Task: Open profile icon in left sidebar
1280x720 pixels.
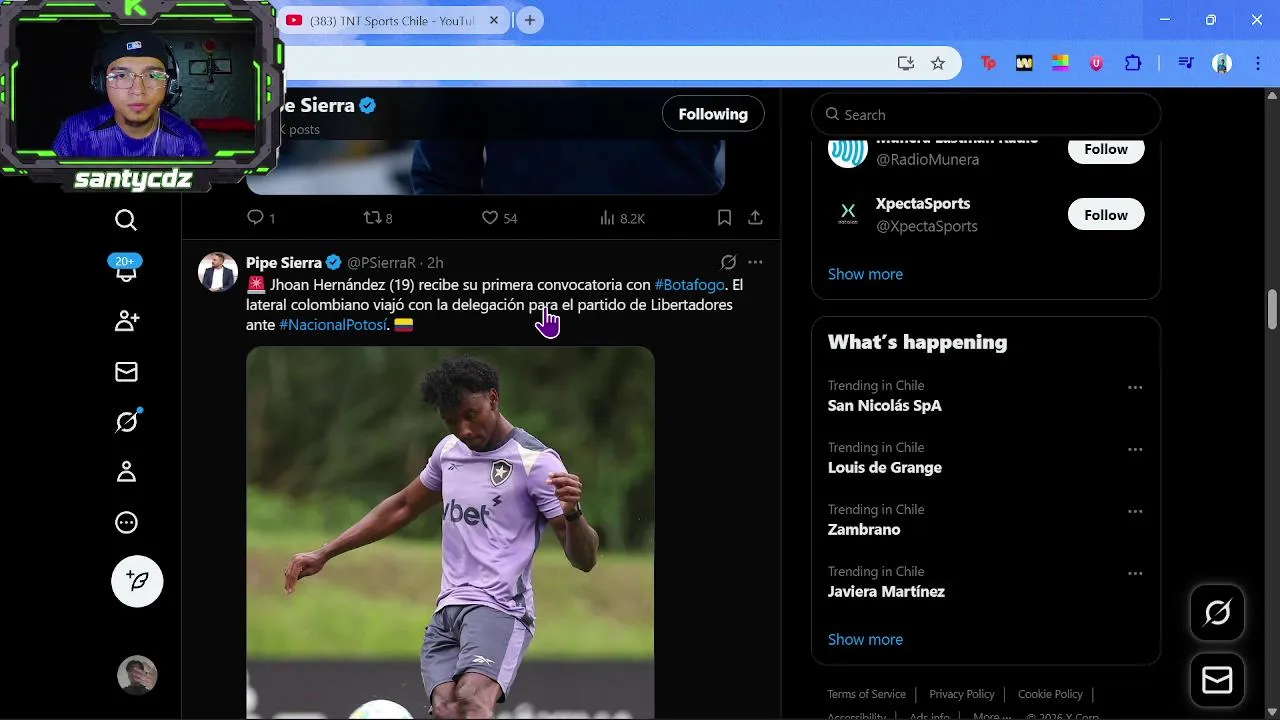Action: [x=126, y=472]
